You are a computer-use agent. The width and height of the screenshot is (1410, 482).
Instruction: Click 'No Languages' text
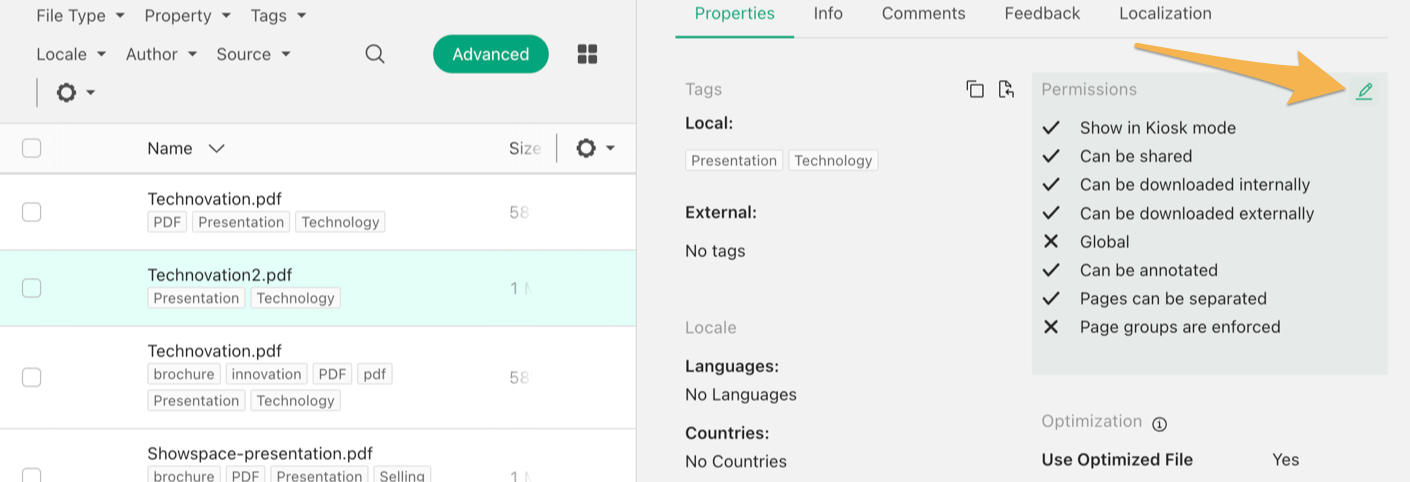click(741, 394)
